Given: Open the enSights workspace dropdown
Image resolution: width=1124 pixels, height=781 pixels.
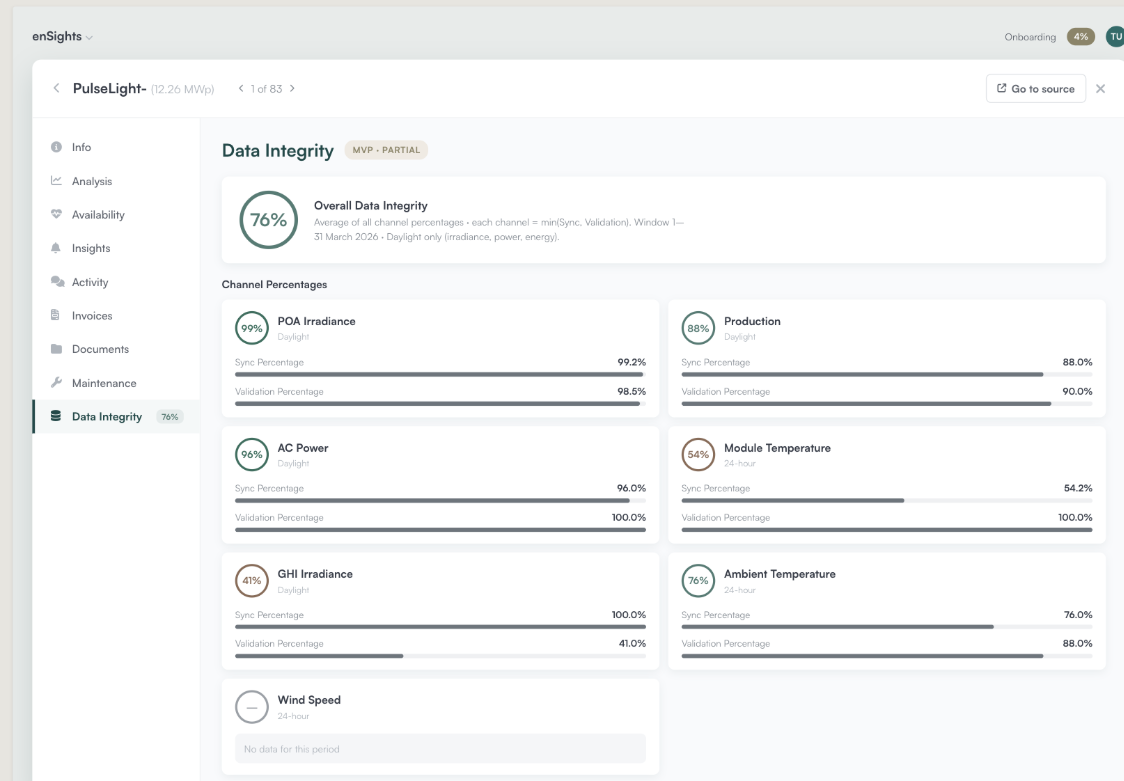Looking at the screenshot, I should pyautogui.click(x=62, y=37).
